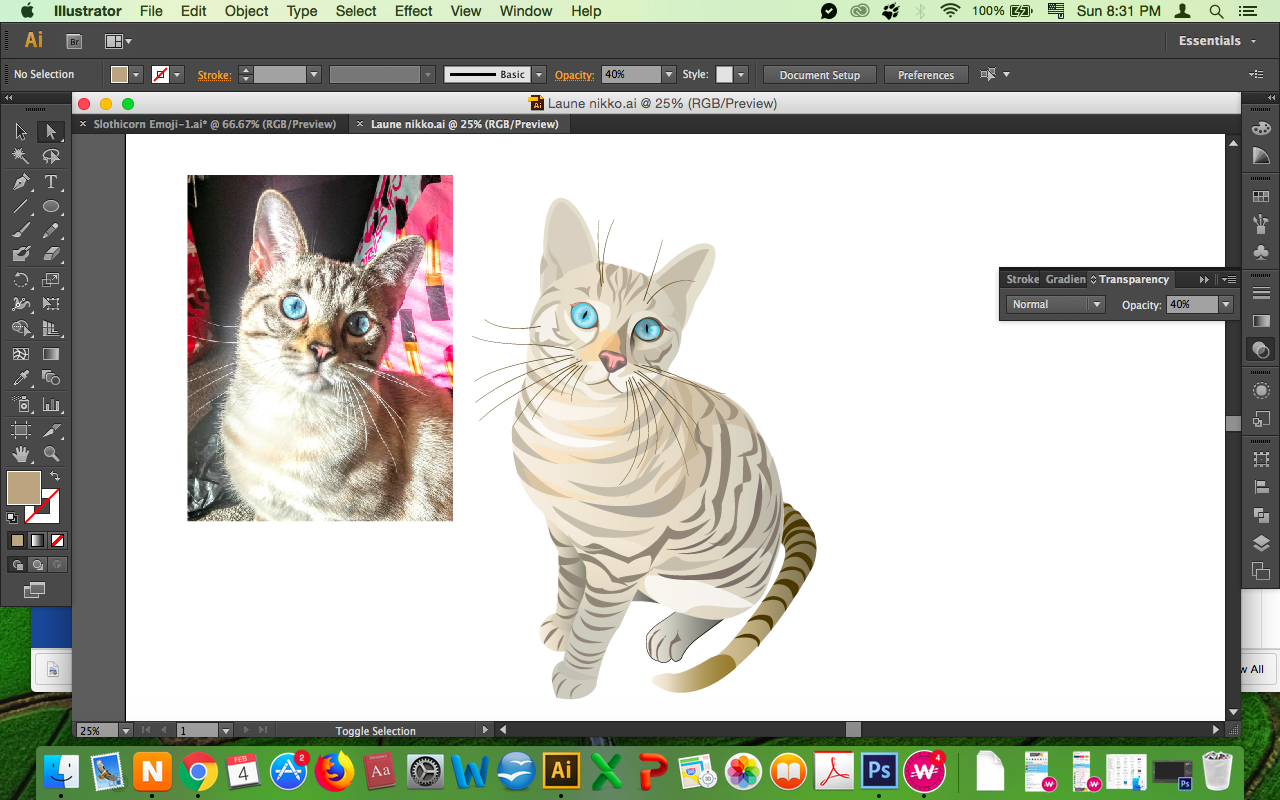Screen dimensions: 1280x800
Task: Select the Direct Selection tool
Action: pos(51,132)
